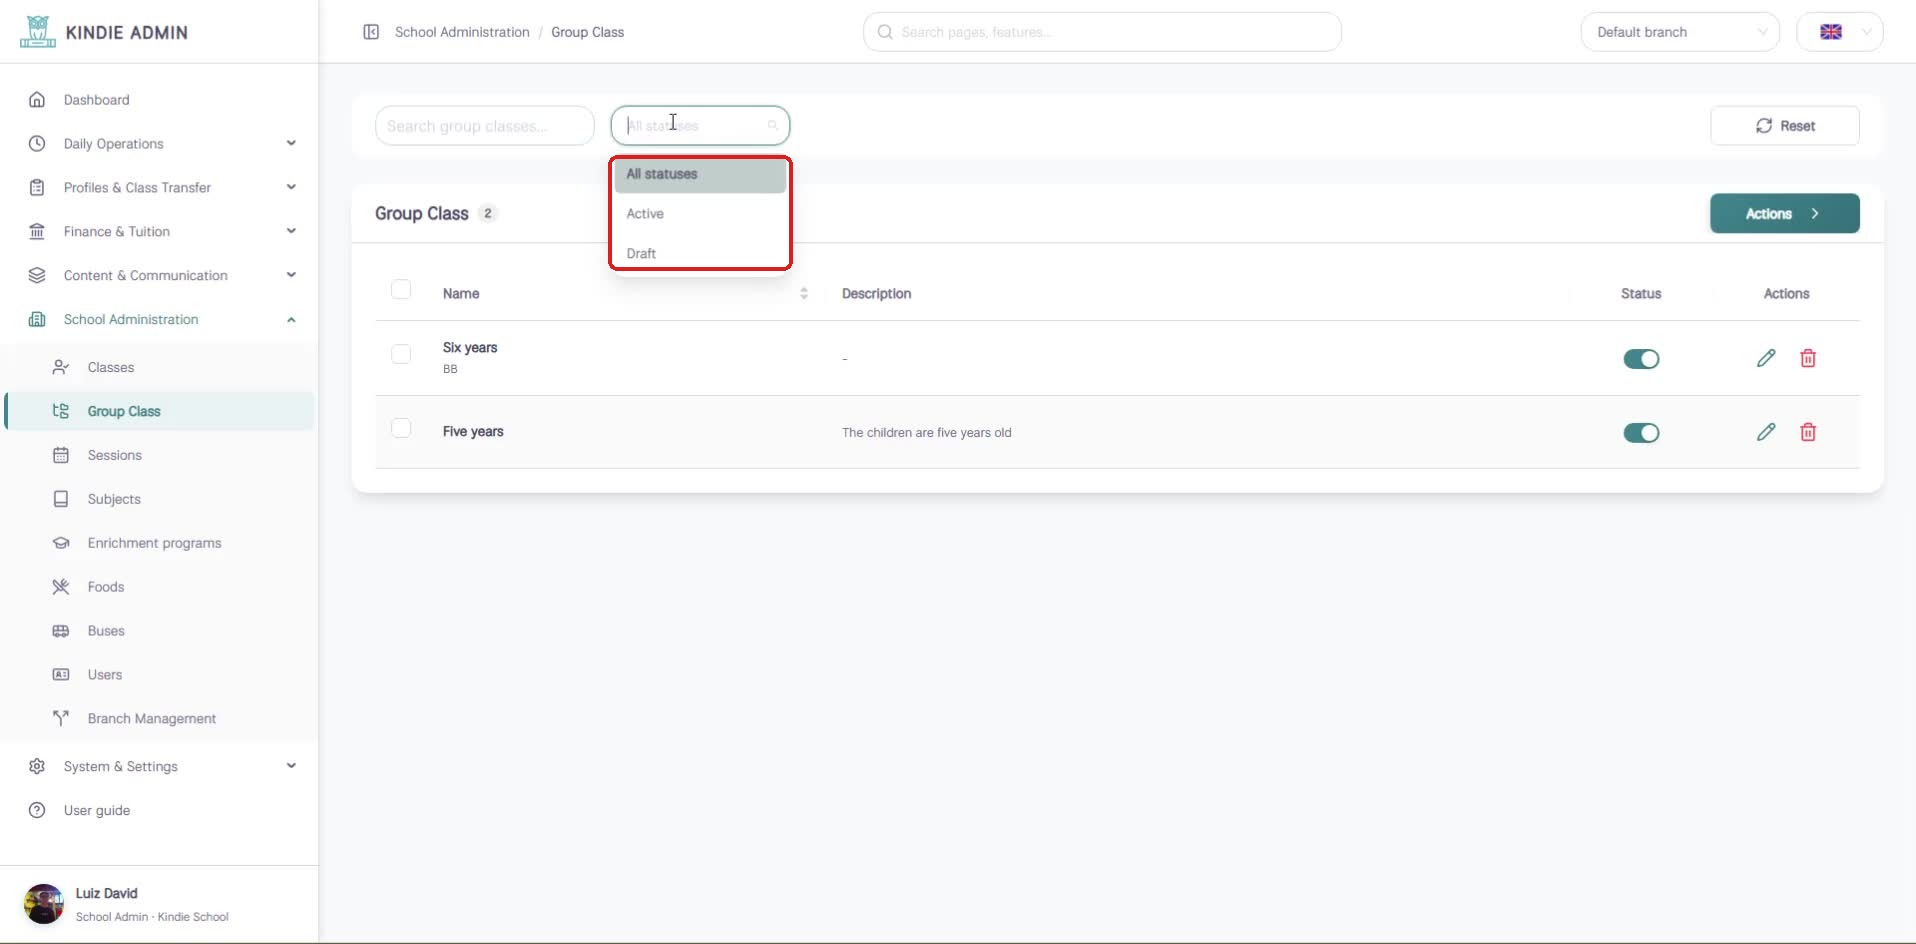Focus the Search group classes field
Image resolution: width=1916 pixels, height=944 pixels.
(x=485, y=126)
